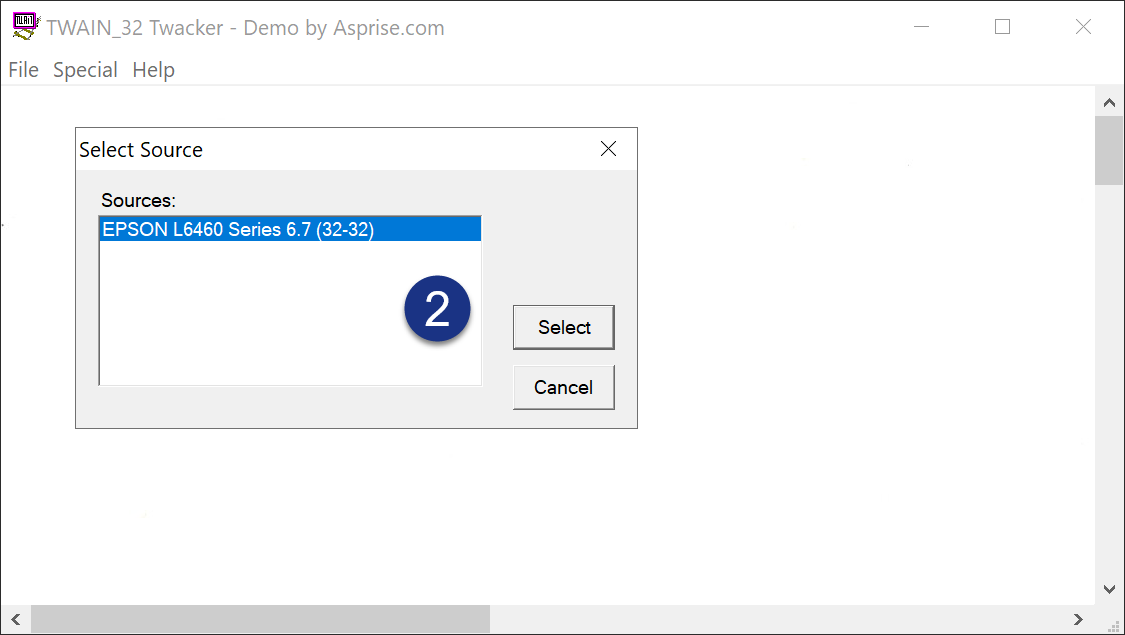The image size is (1125, 635).
Task: Click empty area of the Sources list
Action: coord(251,316)
